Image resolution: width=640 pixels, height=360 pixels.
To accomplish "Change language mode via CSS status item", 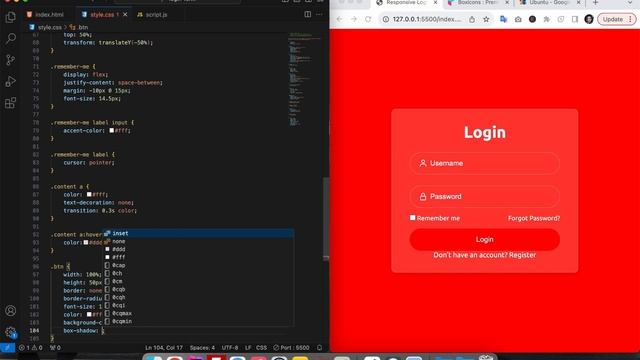I will (262, 348).
